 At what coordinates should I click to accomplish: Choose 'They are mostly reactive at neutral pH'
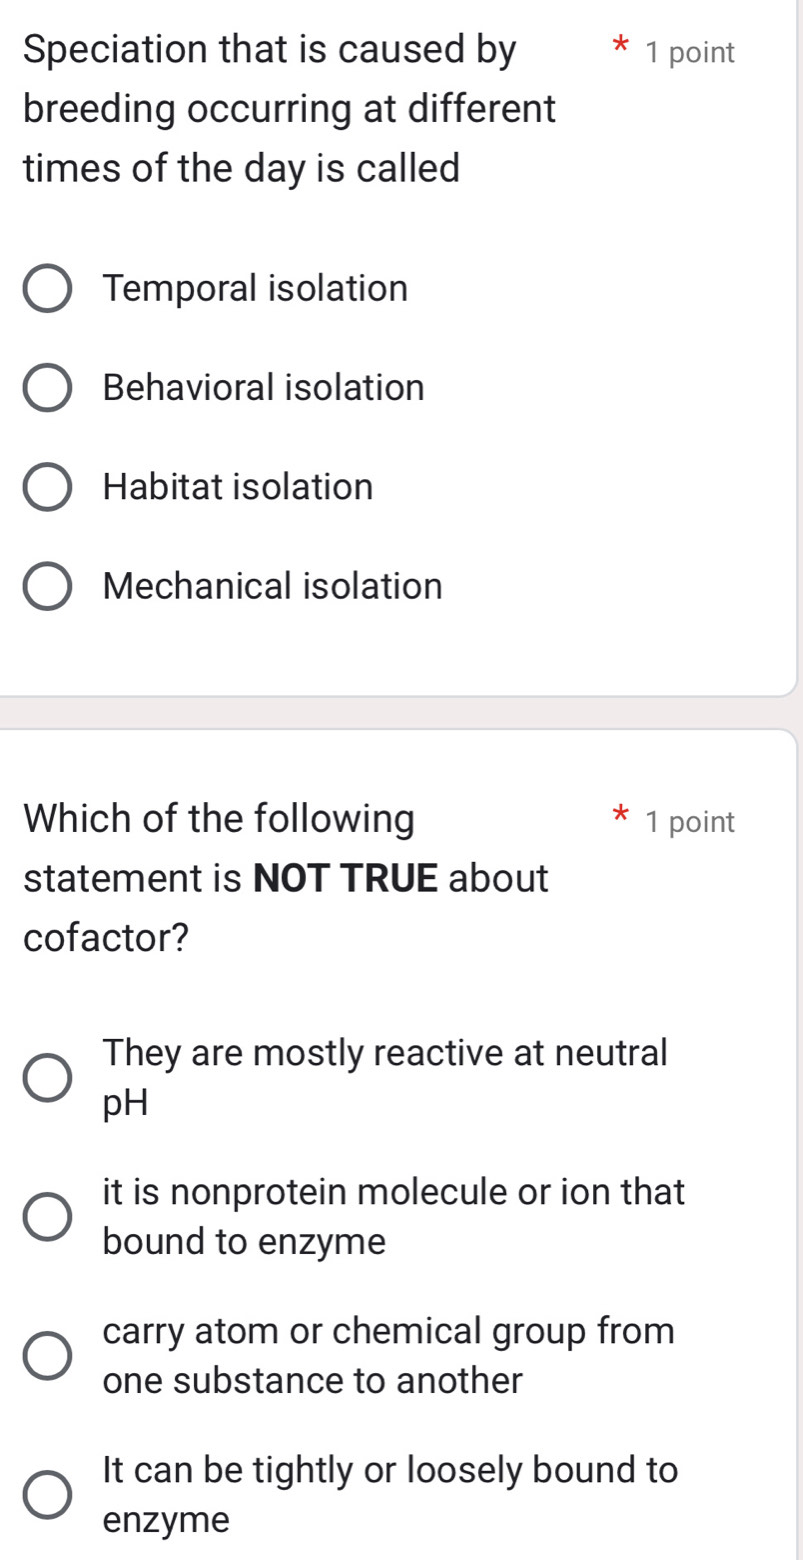[383, 1076]
